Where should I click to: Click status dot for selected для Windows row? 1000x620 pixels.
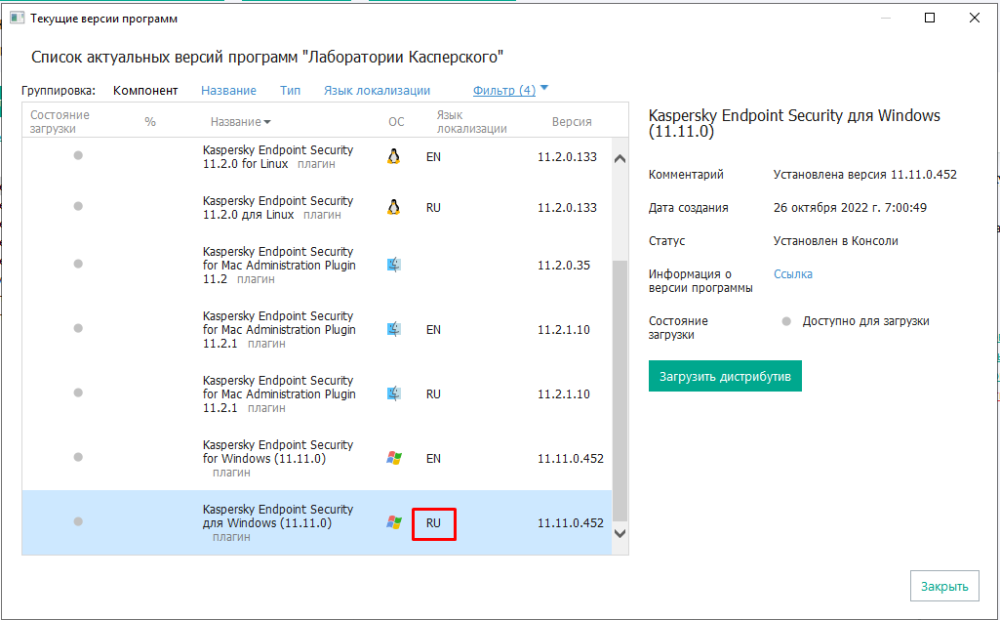[78, 521]
